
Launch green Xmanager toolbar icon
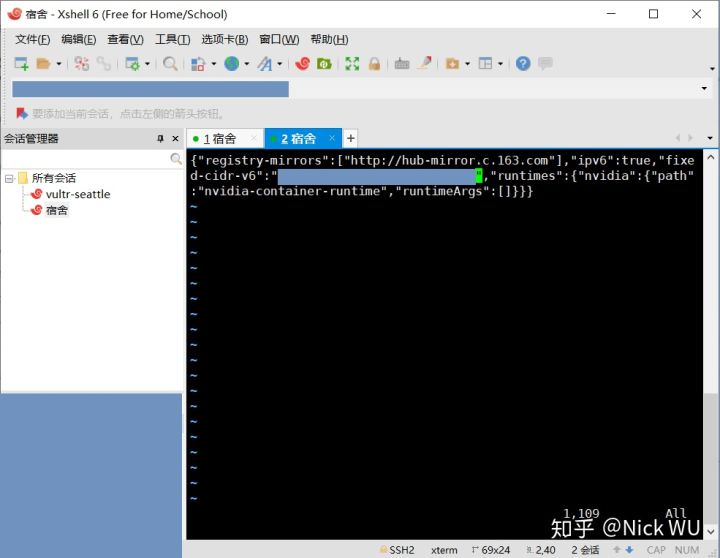[324, 63]
